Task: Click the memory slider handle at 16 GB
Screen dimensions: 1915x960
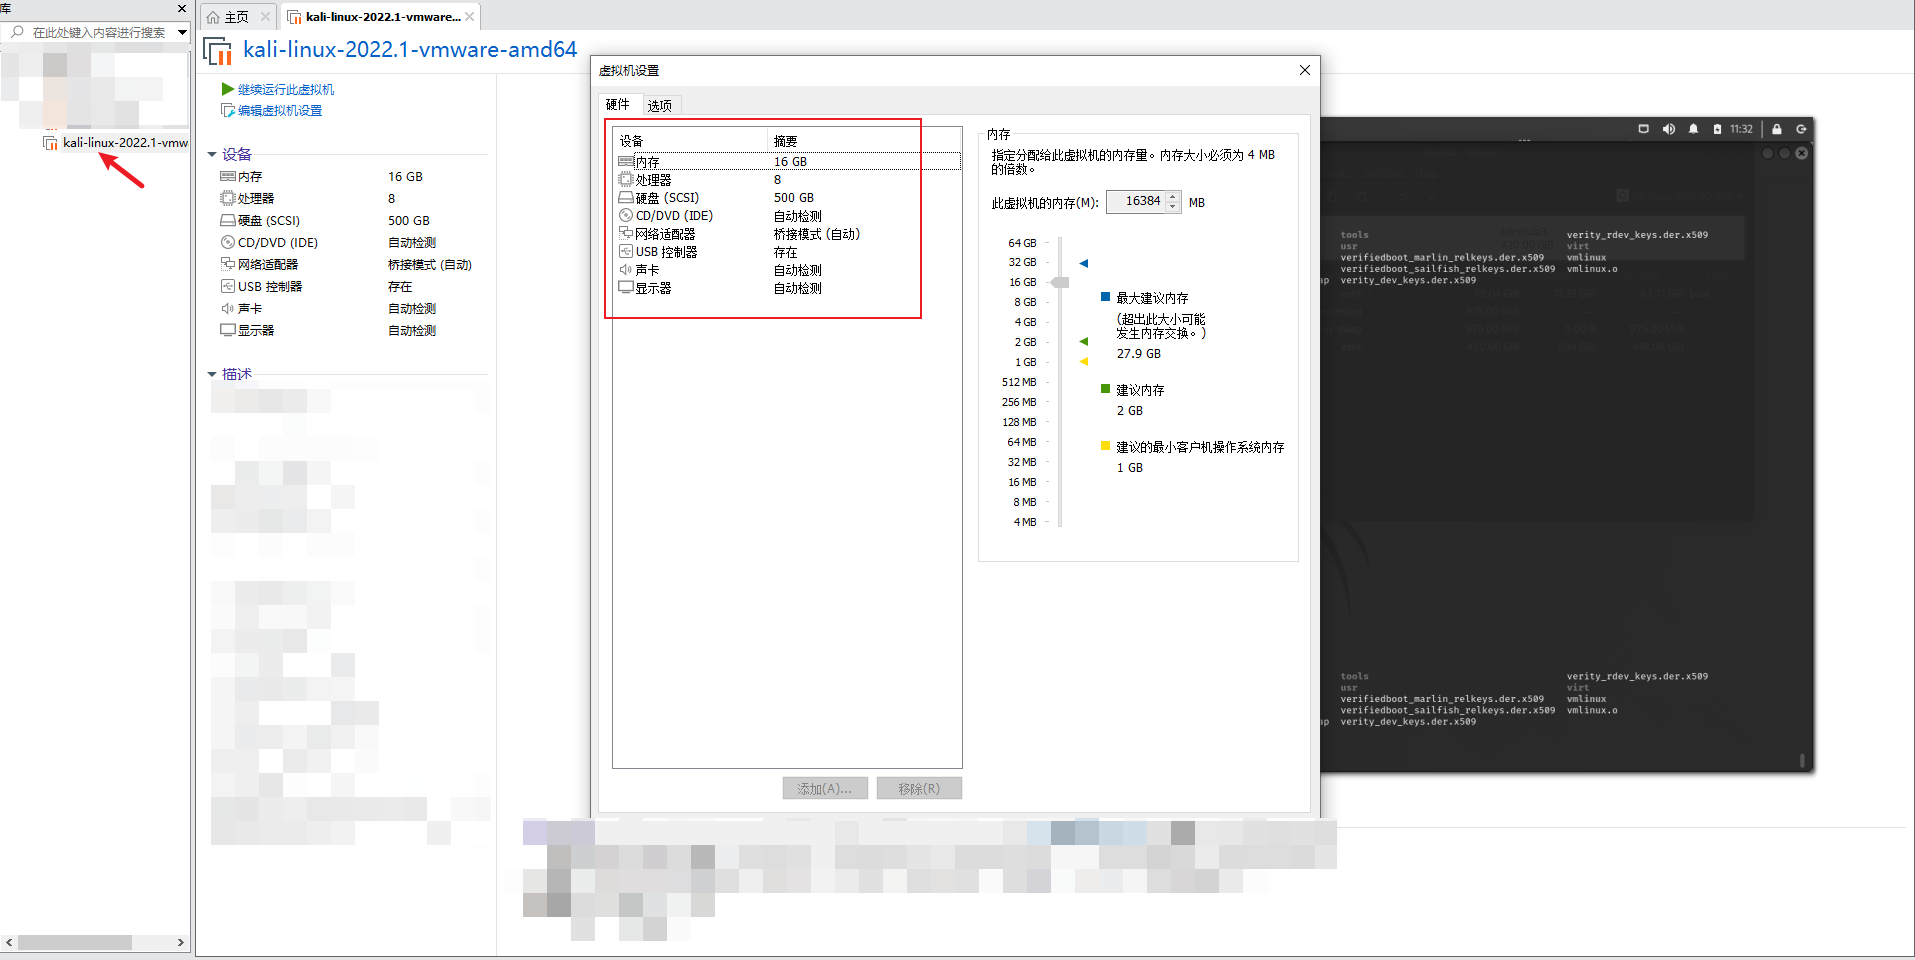Action: [1060, 283]
